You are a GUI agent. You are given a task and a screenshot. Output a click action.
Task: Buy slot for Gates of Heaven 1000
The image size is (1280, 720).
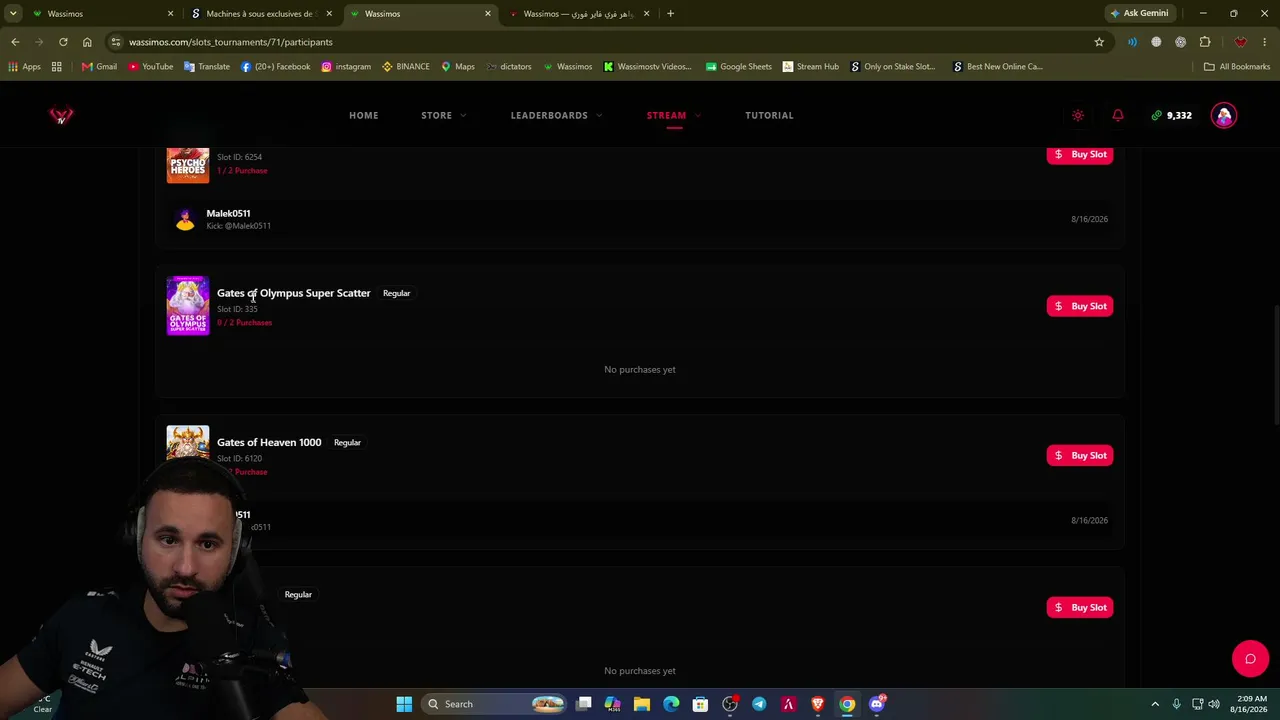click(1080, 455)
